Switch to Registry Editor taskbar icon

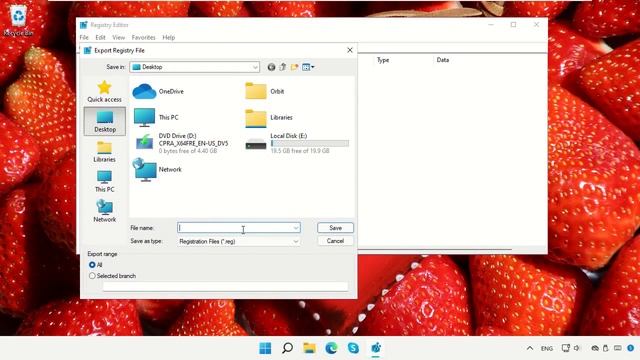pyautogui.click(x=376, y=348)
